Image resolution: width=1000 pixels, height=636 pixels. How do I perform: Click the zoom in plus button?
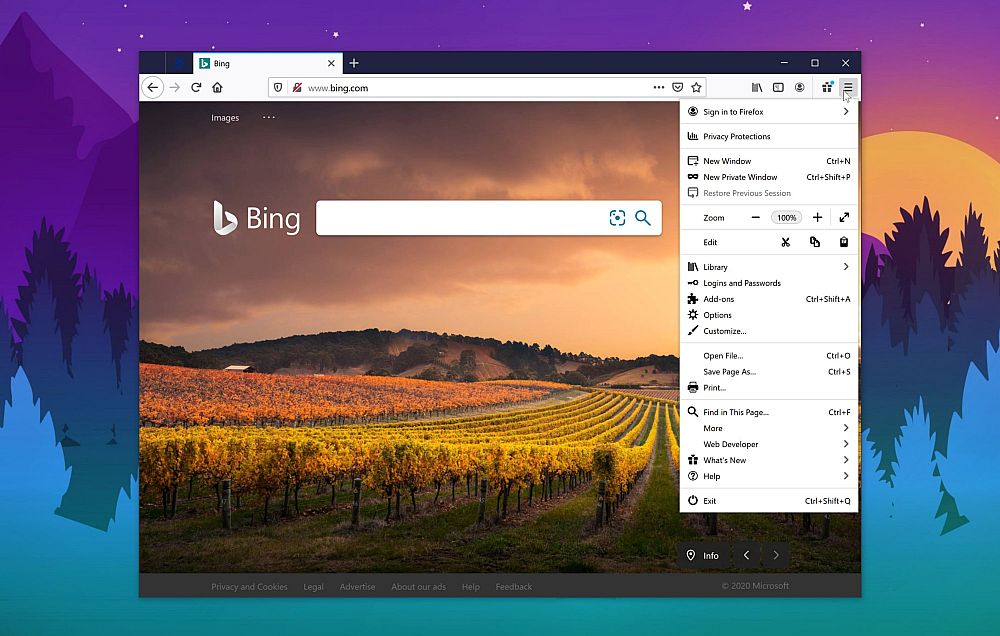click(817, 217)
